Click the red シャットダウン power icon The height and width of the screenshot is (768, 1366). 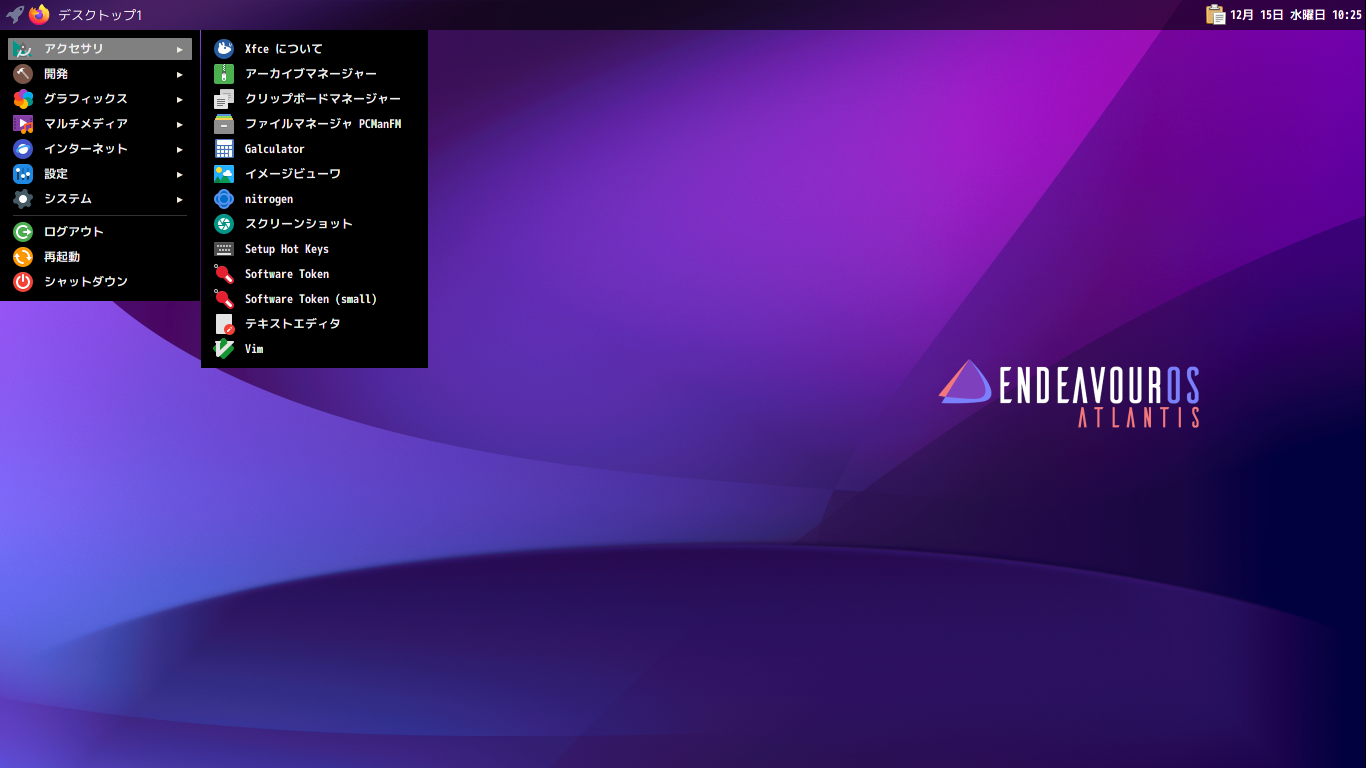[x=23, y=282]
